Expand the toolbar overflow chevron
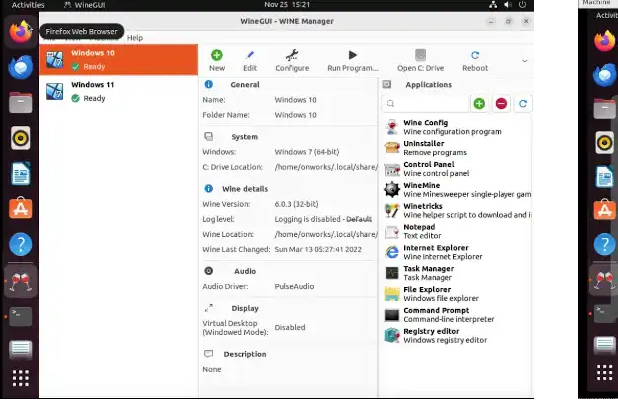618x405 pixels. 525,61
